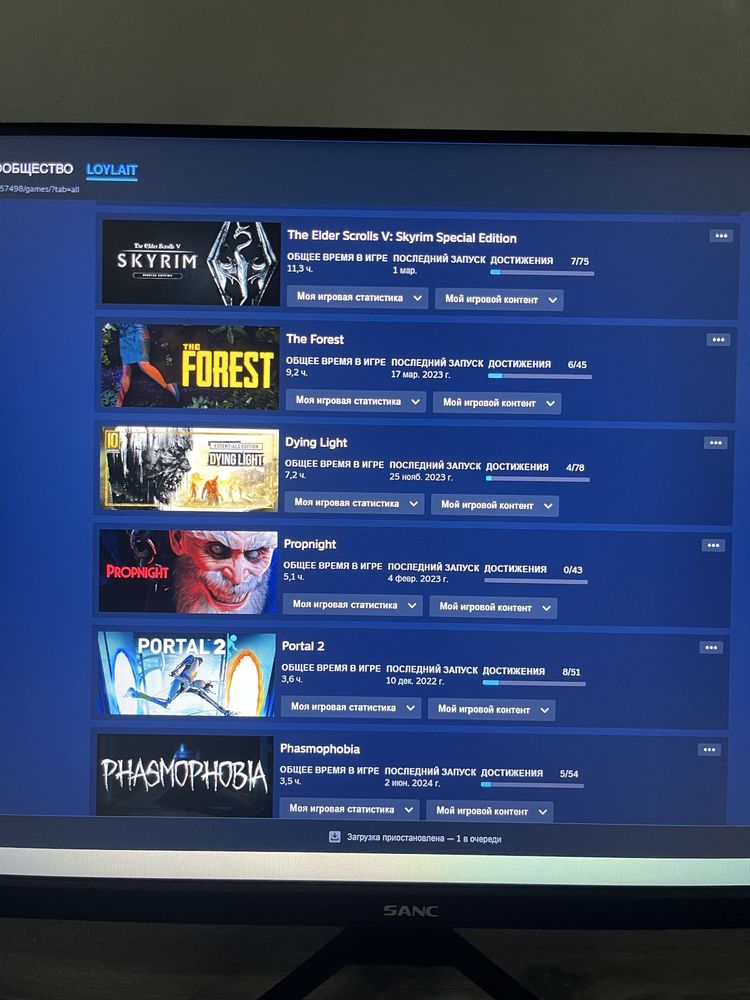Open the three-dot menu for Propnight
The width and height of the screenshot is (750, 1000).
coord(713,545)
